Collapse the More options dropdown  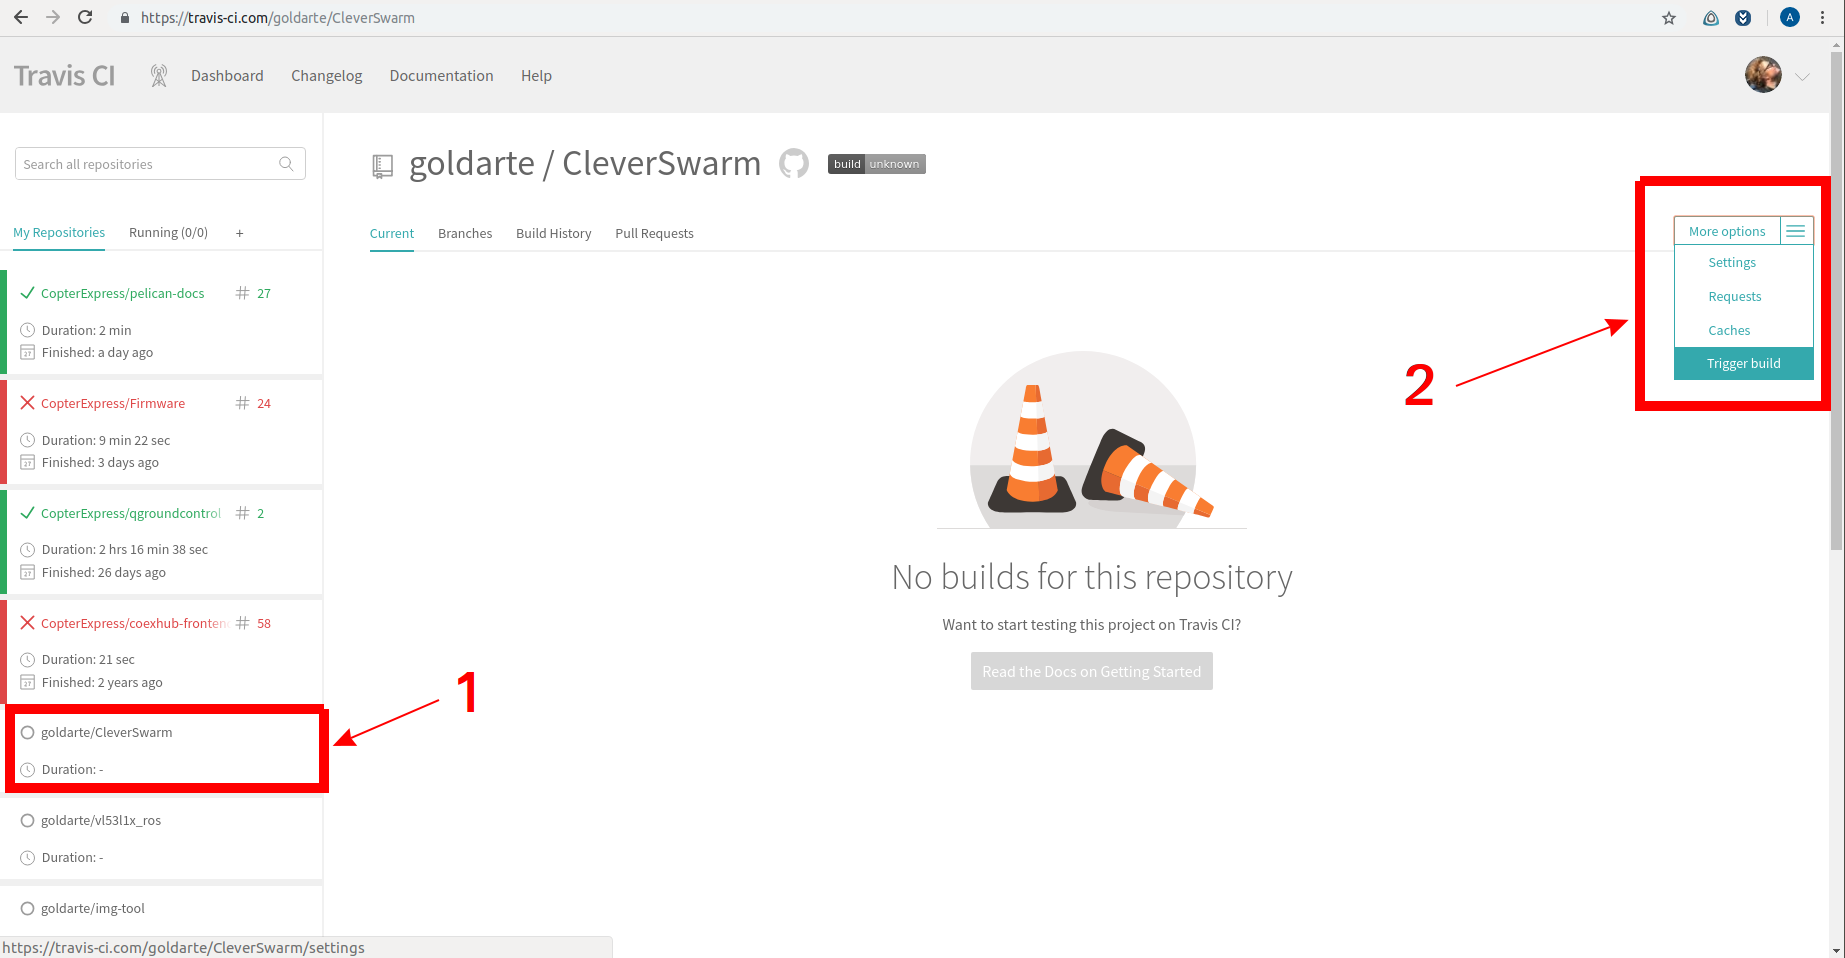[x=1727, y=231]
